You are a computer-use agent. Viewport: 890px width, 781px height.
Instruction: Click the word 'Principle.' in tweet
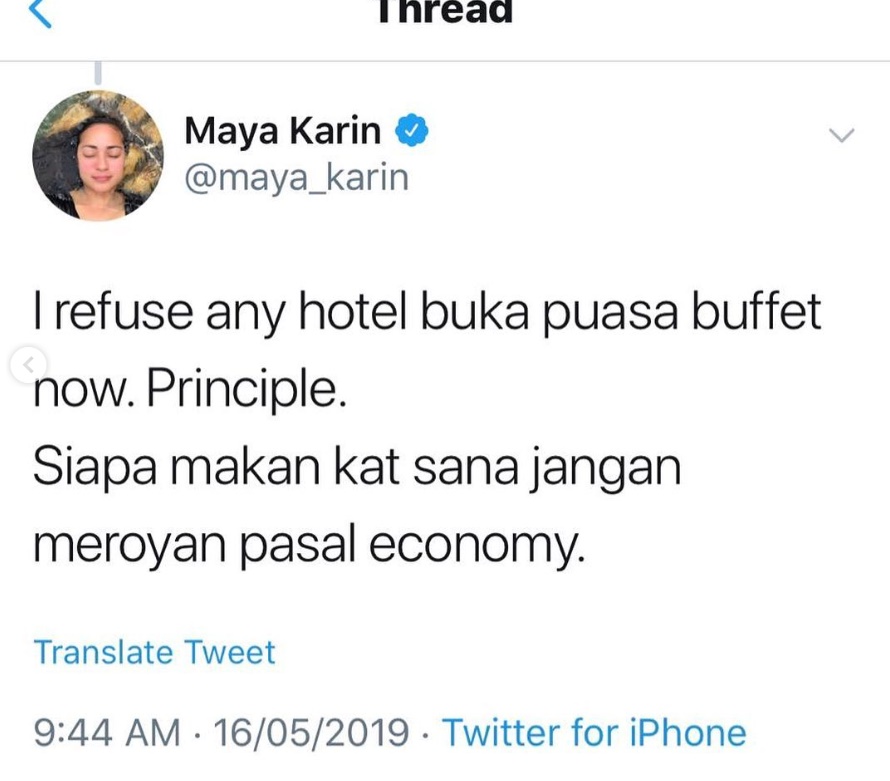[x=246, y=389]
